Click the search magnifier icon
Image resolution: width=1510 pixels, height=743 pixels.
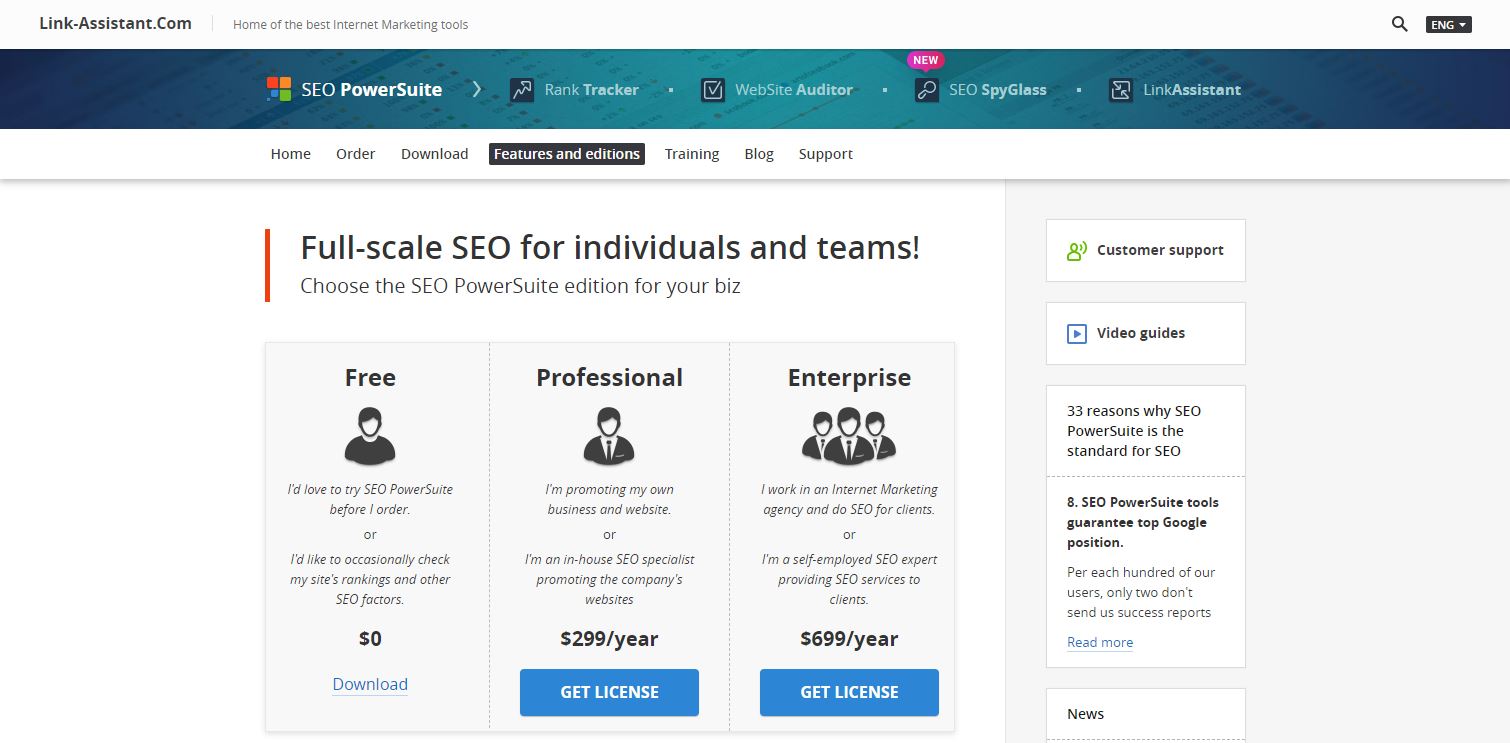1400,24
